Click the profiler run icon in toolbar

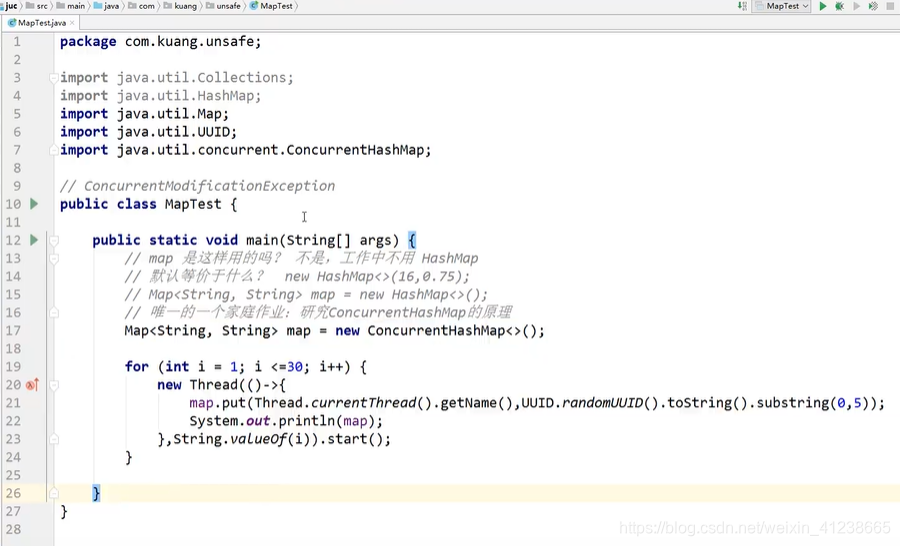pyautogui.click(x=873, y=6)
